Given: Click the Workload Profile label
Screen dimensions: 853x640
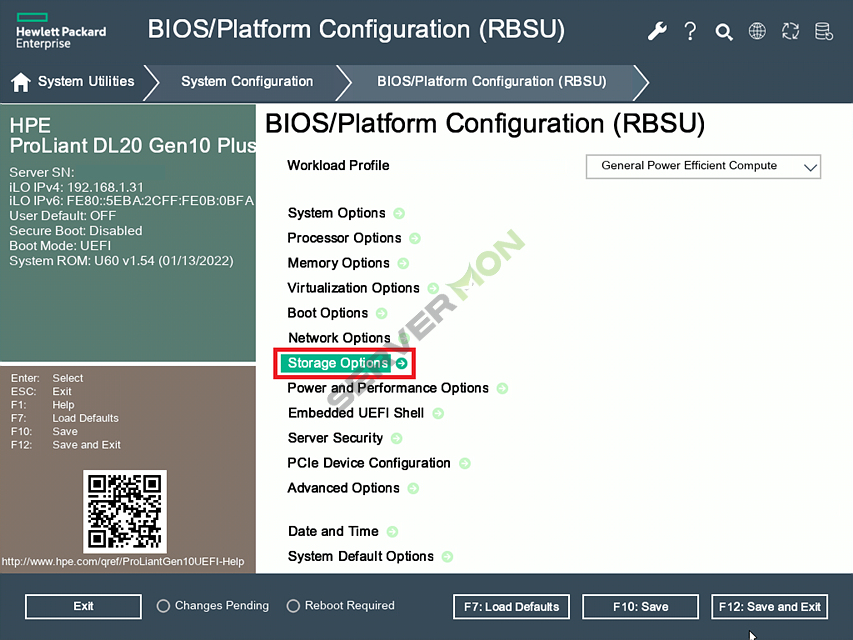Looking at the screenshot, I should 338,165.
